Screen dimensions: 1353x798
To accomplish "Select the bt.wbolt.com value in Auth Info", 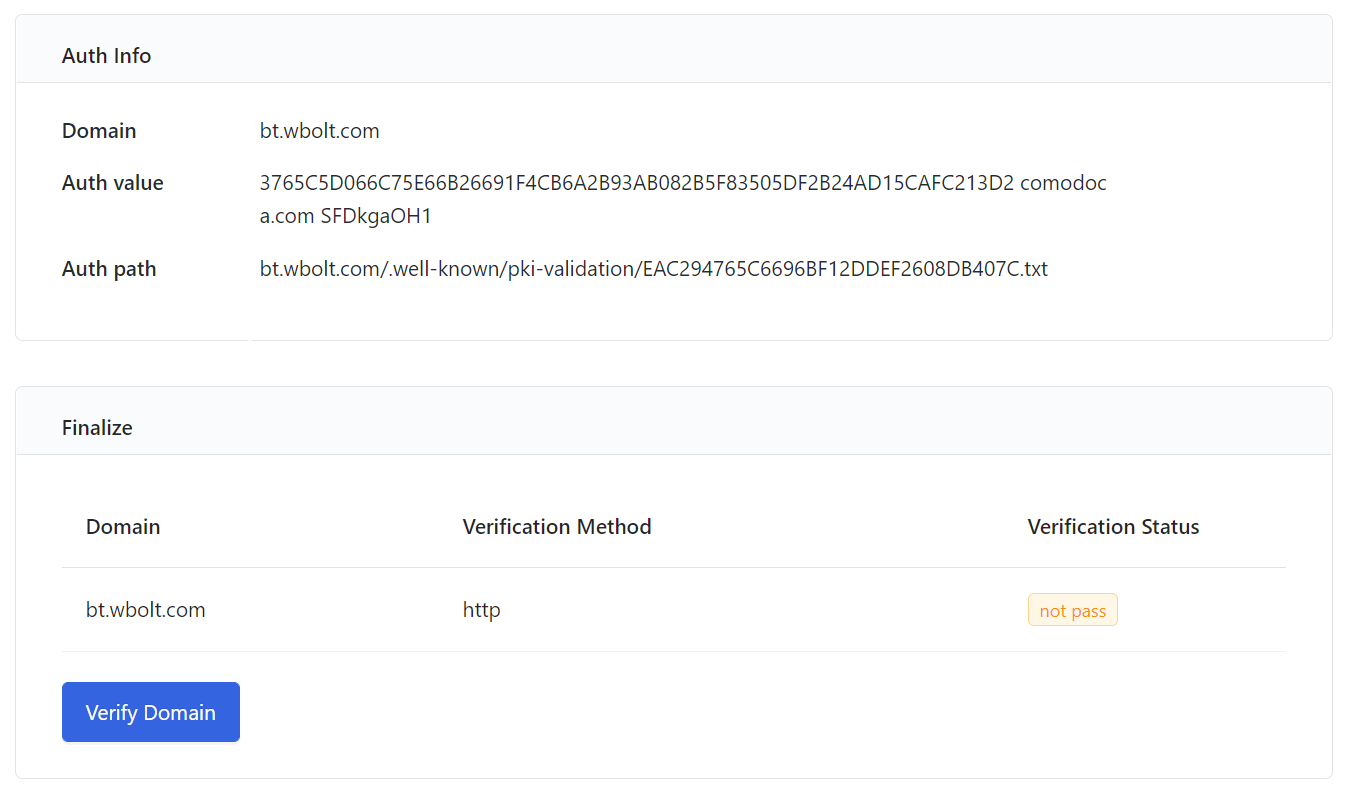I will point(319,131).
